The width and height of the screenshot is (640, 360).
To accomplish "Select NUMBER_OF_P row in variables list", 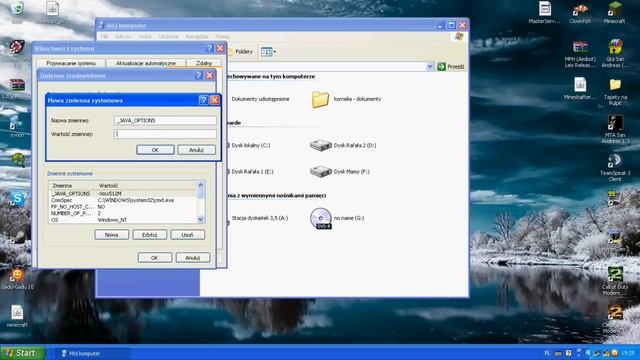I will click(123, 213).
